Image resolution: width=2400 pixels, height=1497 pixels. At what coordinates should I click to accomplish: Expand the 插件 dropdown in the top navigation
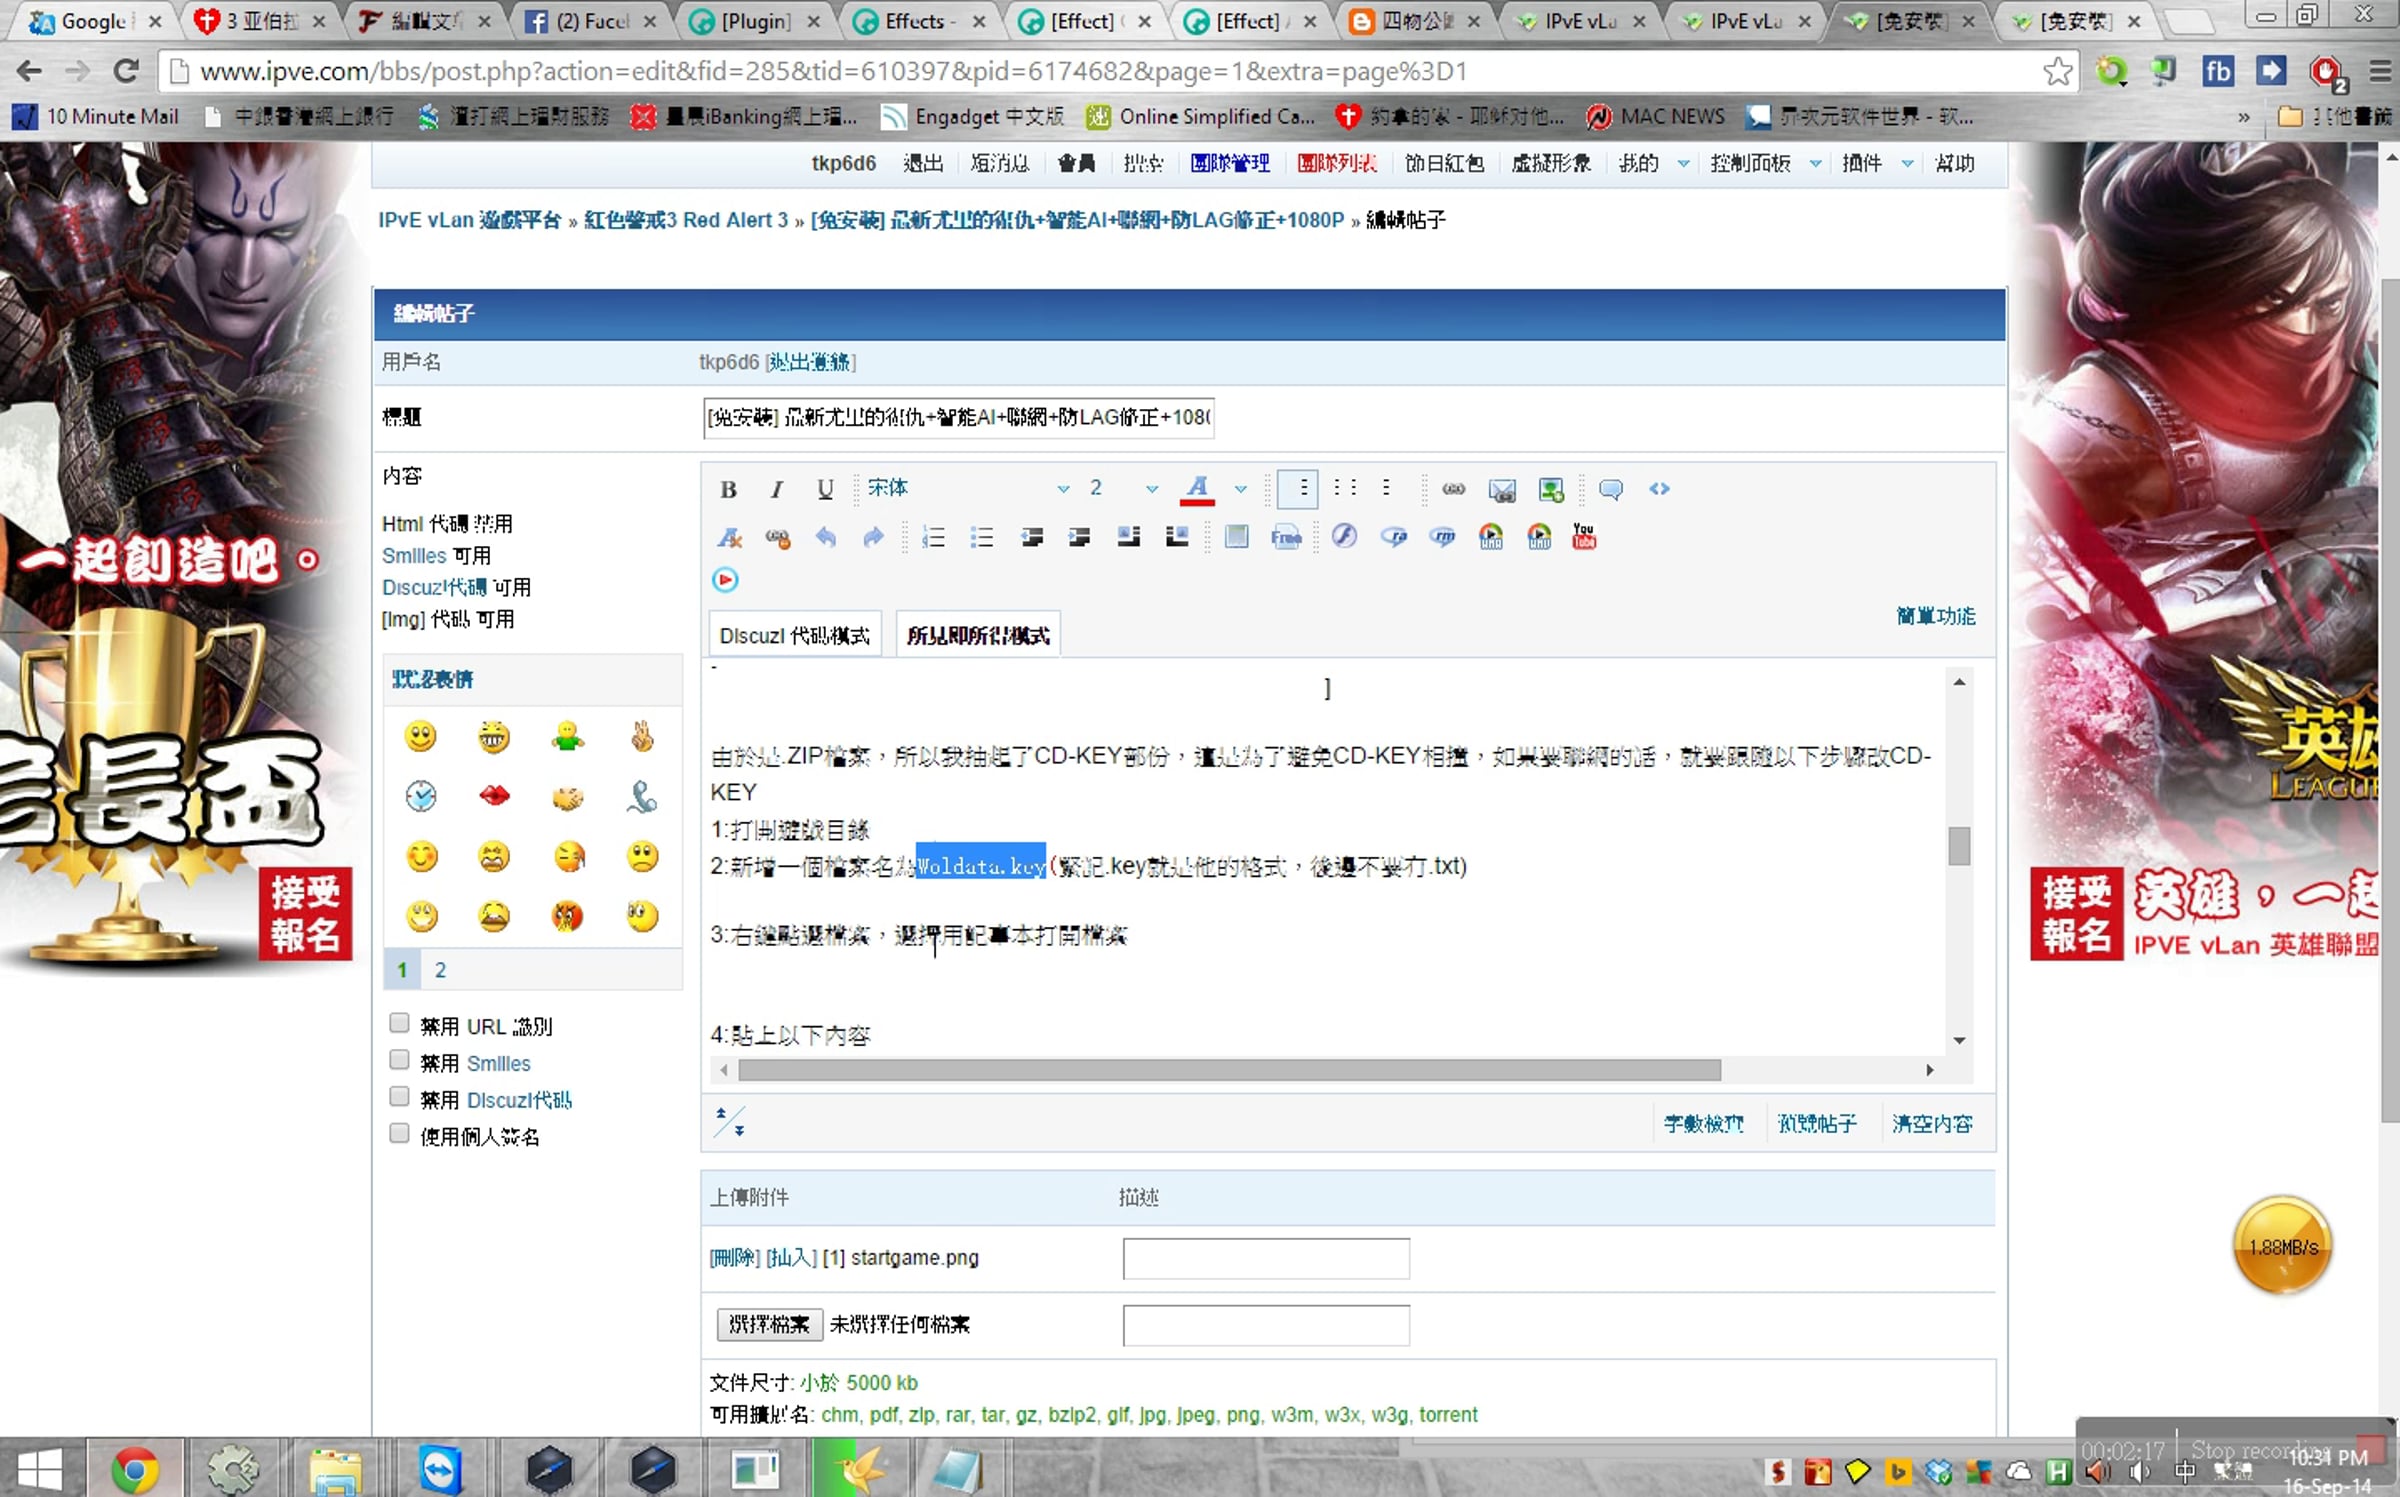(1907, 164)
